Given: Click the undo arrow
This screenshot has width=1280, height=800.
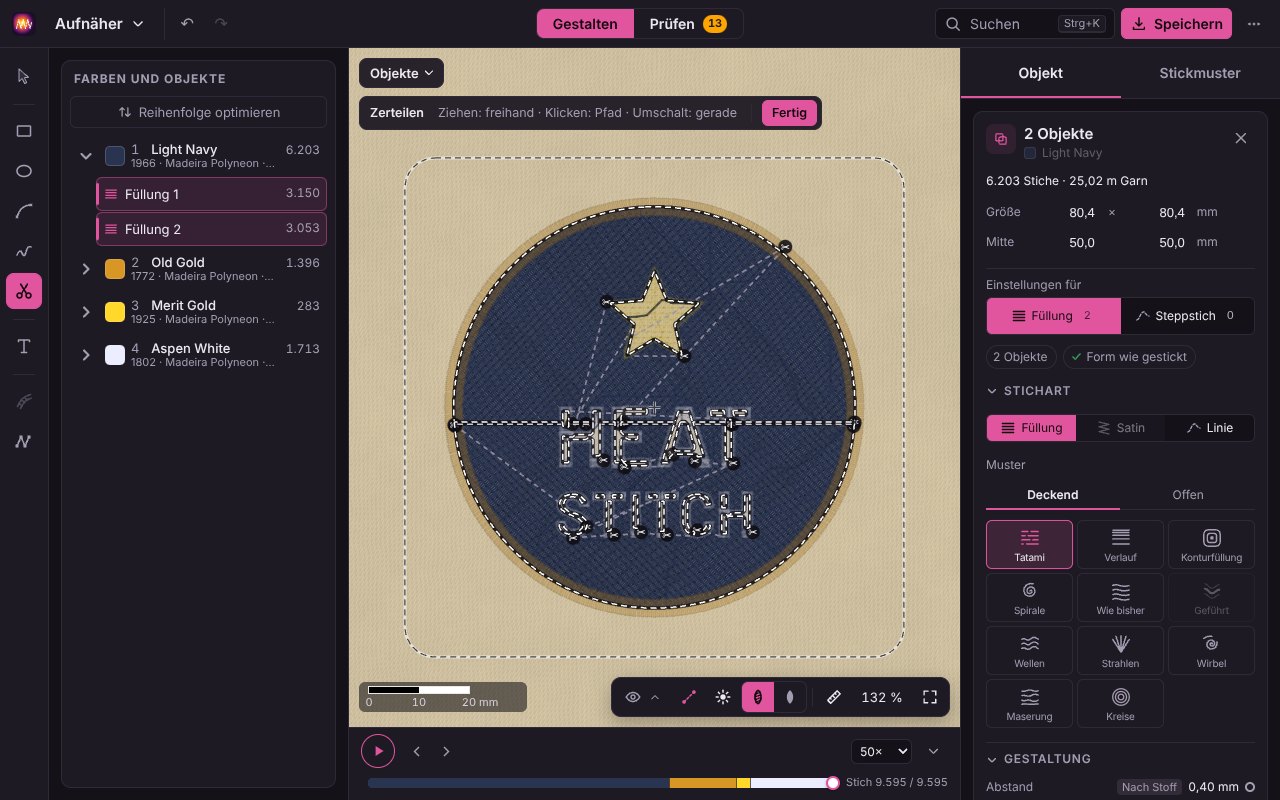Looking at the screenshot, I should pyautogui.click(x=187, y=23).
